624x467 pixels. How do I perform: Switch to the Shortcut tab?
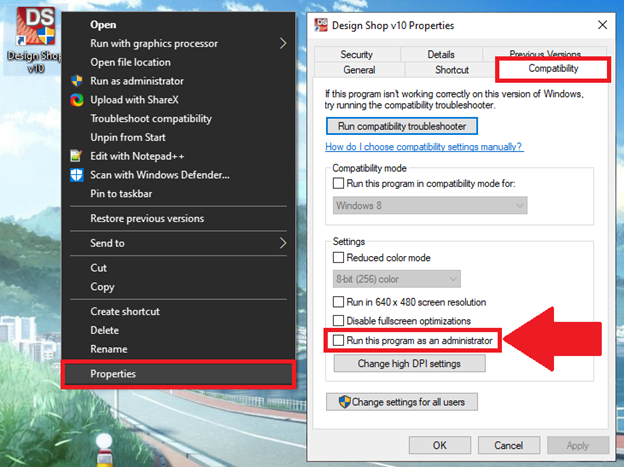[x=451, y=70]
